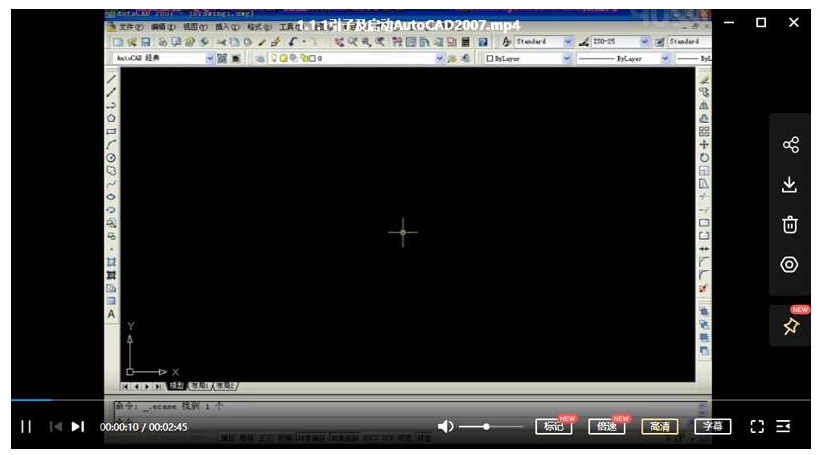Switch to the 布局2 layout tab
This screenshot has width=820, height=455.
[x=225, y=386]
